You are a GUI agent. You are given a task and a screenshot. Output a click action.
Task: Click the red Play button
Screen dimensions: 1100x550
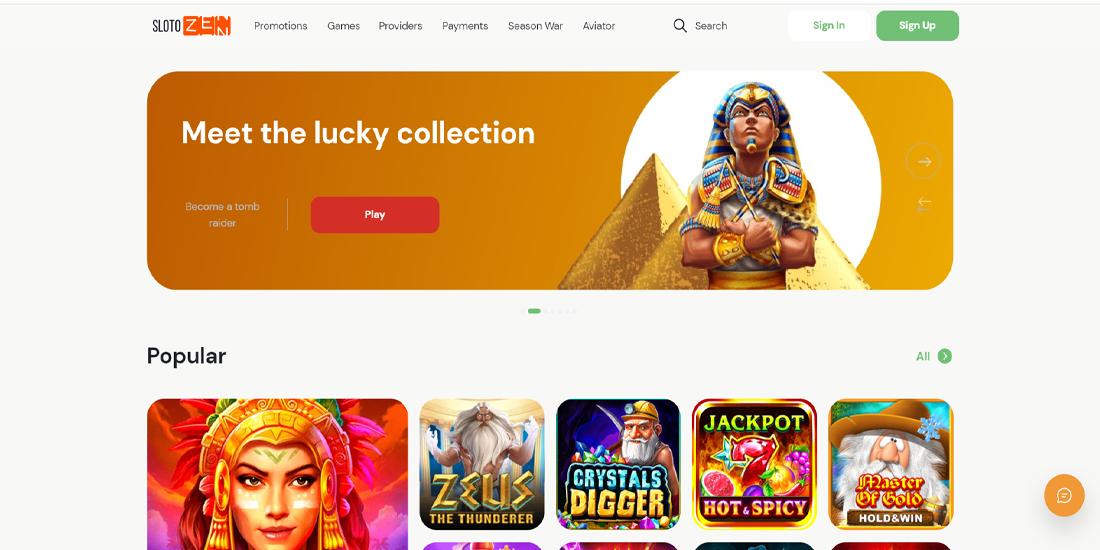375,215
